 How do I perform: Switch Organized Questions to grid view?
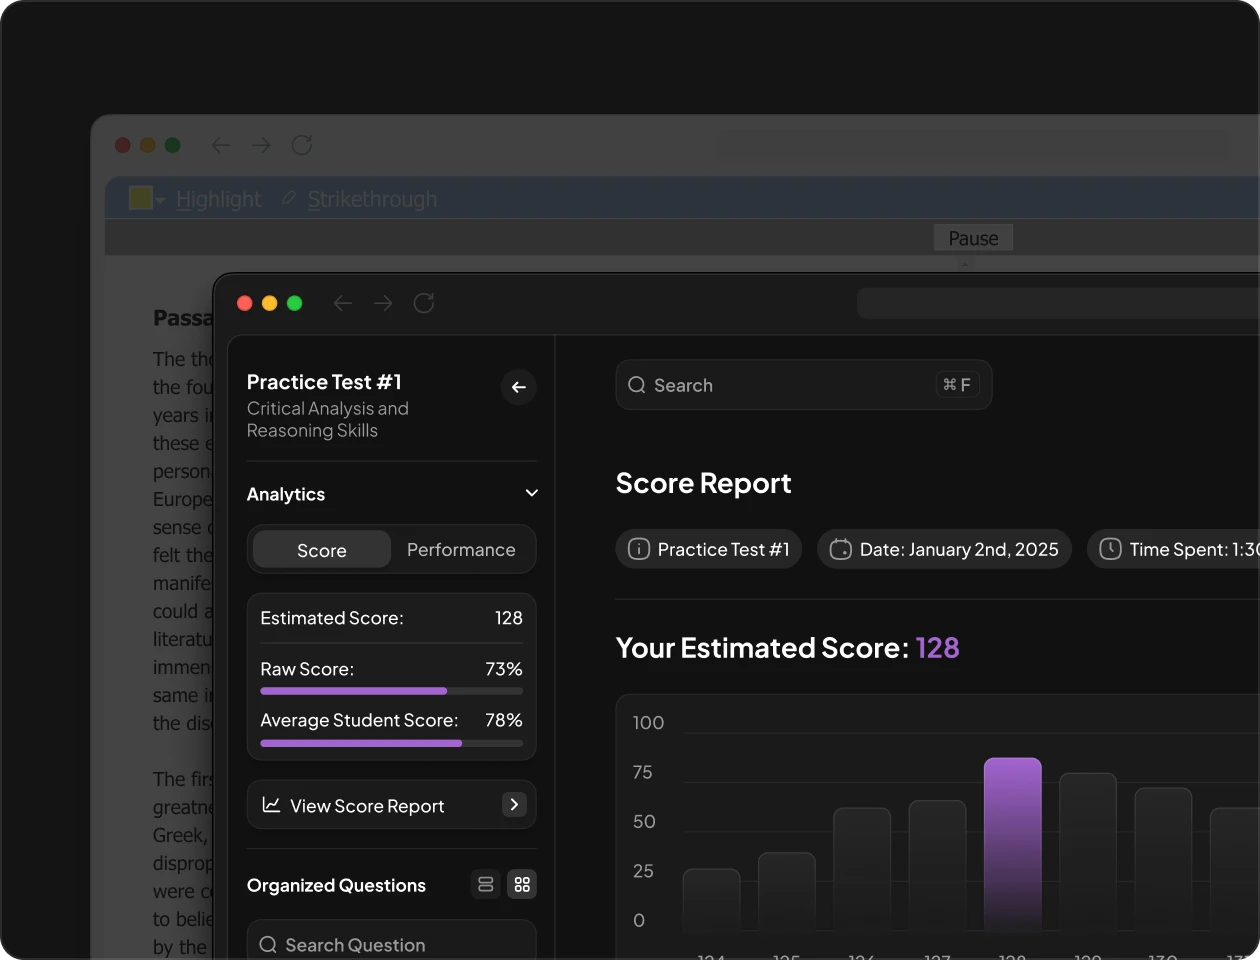tap(522, 884)
